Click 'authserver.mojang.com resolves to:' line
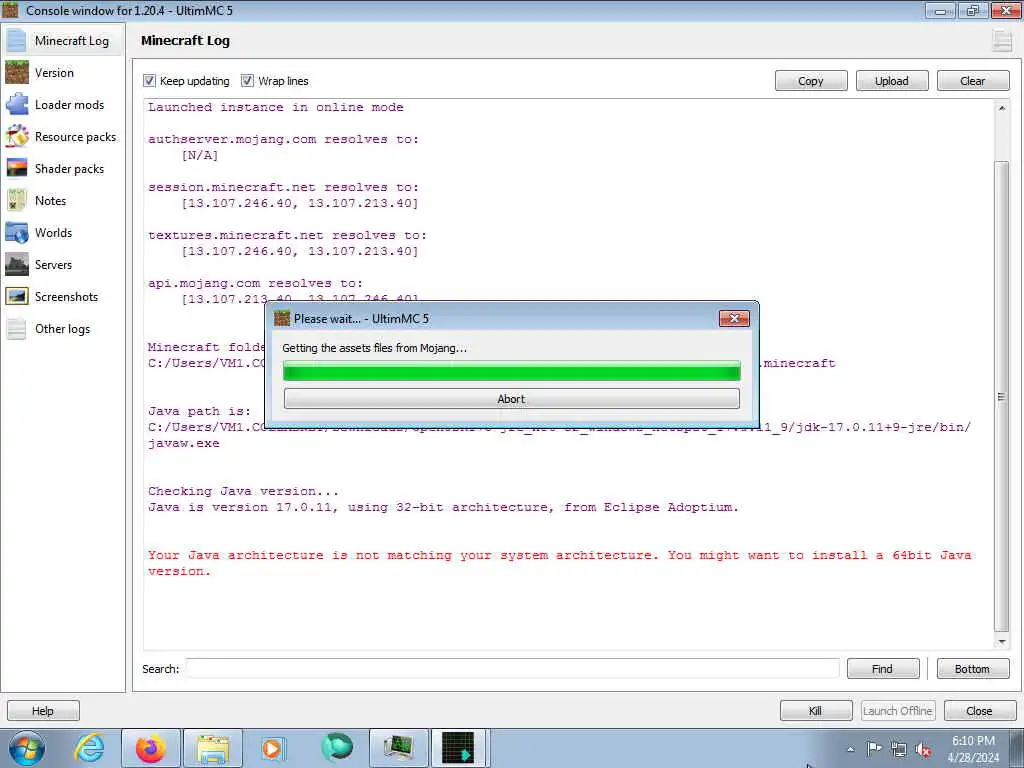The height and width of the screenshot is (768, 1024). coord(283,139)
